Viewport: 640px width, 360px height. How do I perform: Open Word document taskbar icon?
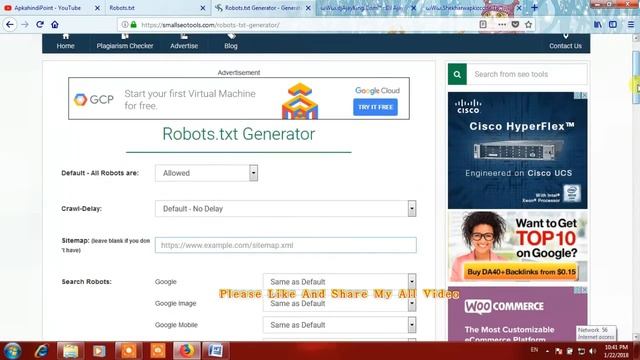click(x=216, y=351)
